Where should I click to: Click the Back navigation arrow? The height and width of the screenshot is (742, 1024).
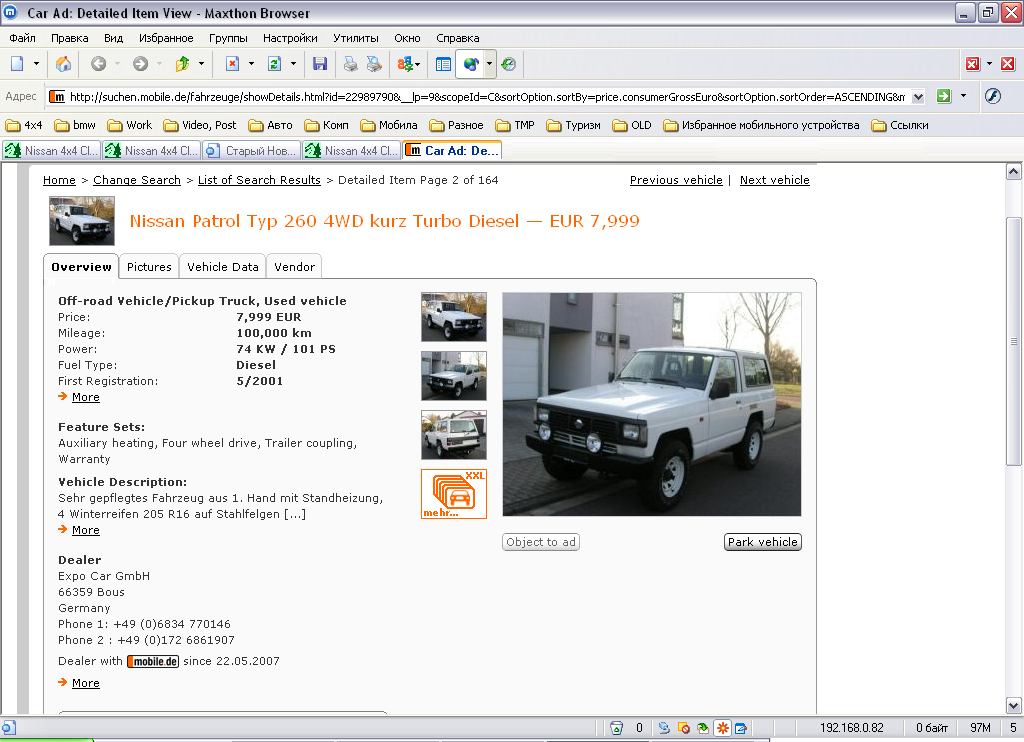click(99, 63)
